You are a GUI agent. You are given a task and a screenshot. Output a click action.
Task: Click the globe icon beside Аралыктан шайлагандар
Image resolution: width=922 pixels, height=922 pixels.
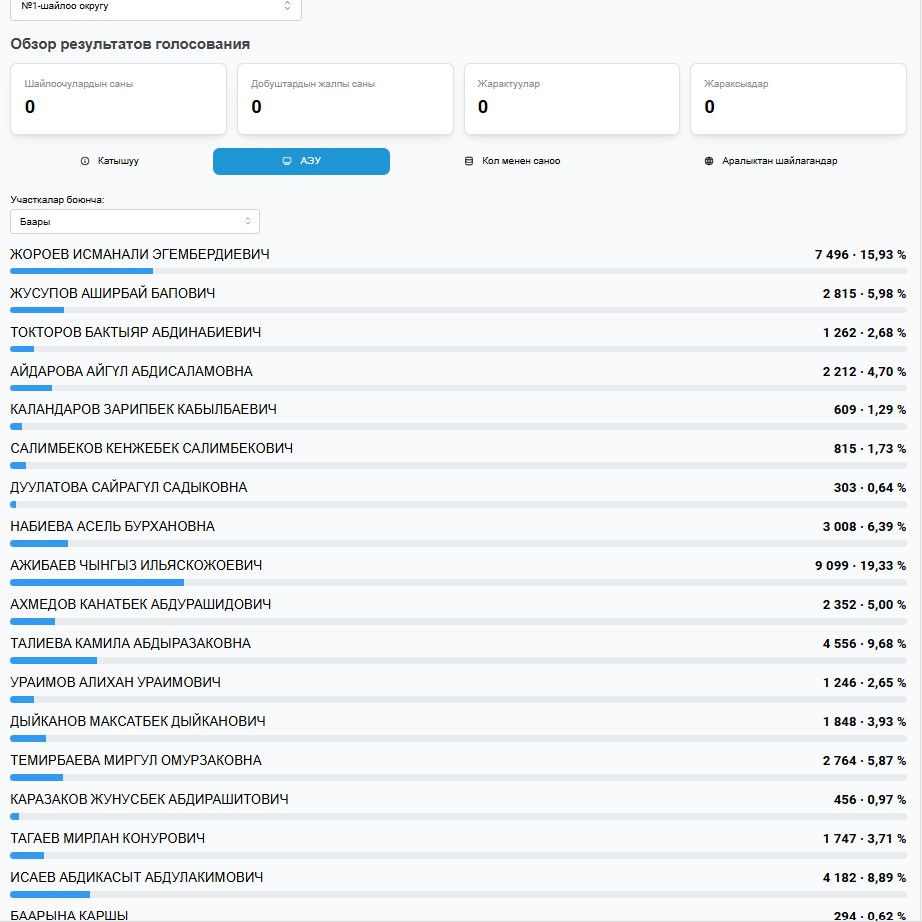[x=710, y=161]
